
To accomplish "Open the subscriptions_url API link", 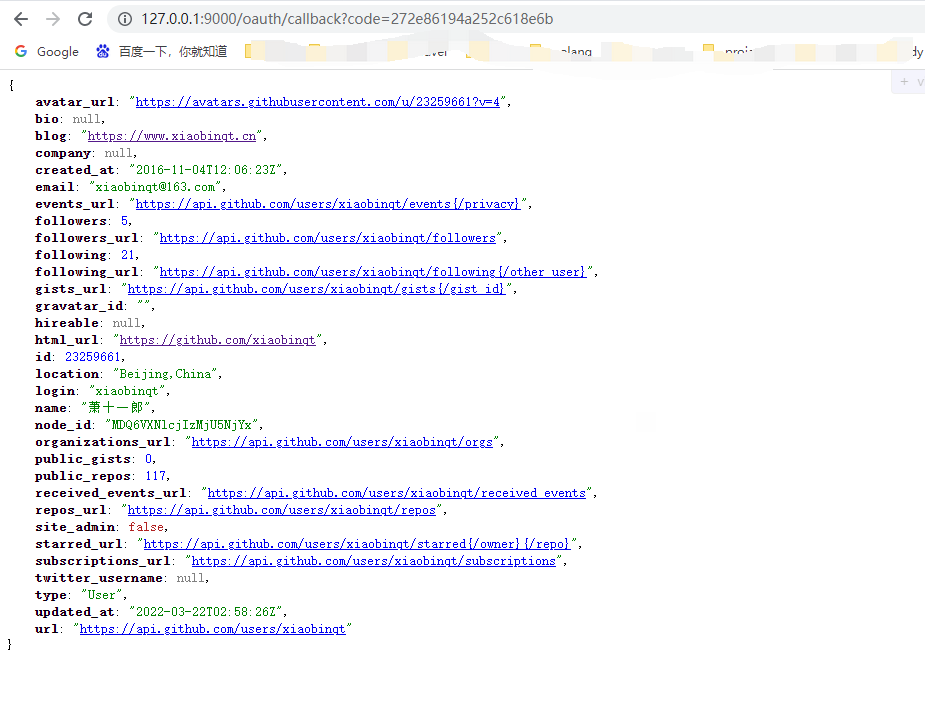I will tap(373, 561).
